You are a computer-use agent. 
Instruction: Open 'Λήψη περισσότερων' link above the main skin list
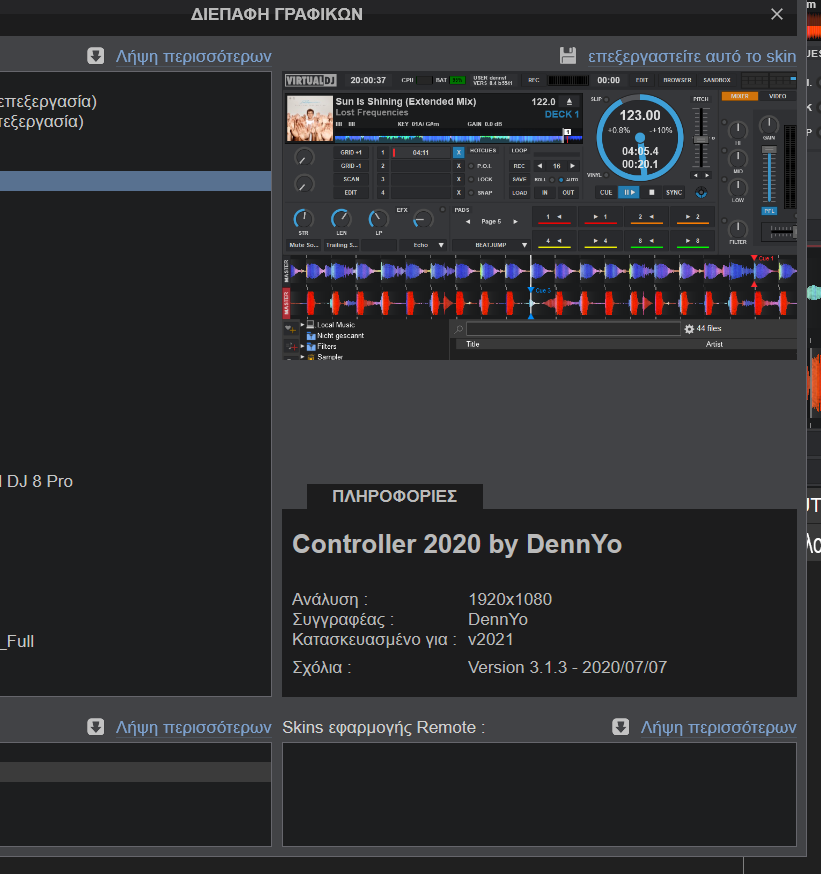point(193,56)
